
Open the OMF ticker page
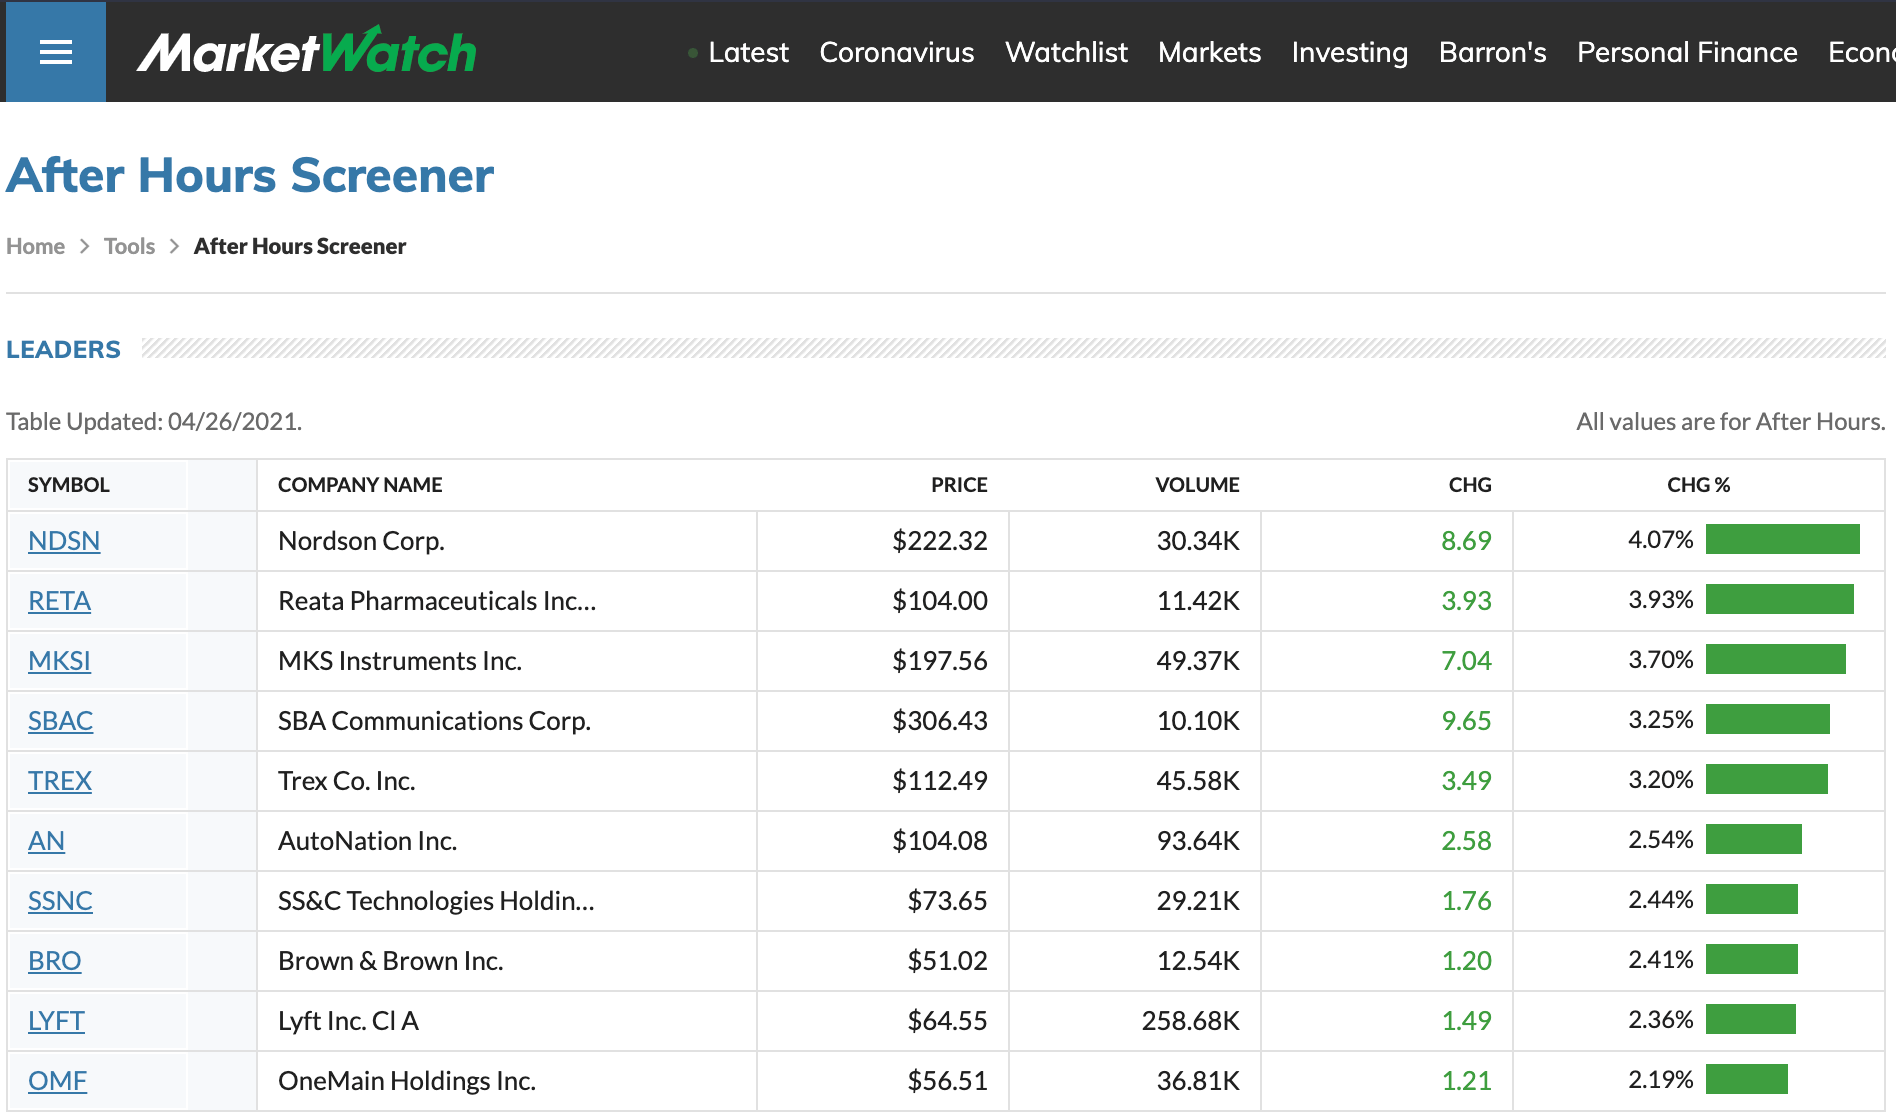click(x=56, y=1081)
